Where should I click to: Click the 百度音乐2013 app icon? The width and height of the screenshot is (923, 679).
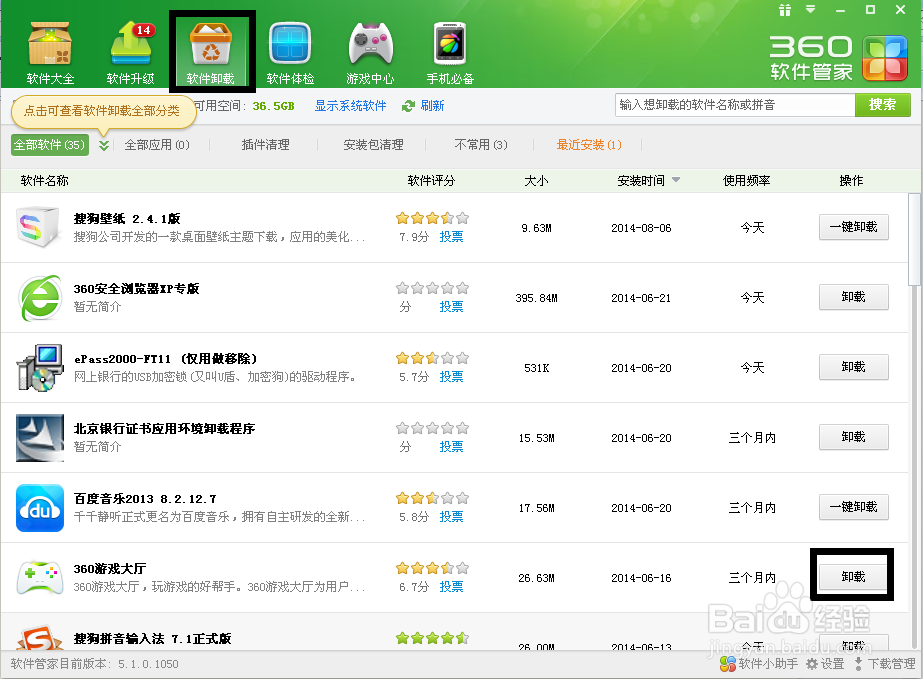39,508
